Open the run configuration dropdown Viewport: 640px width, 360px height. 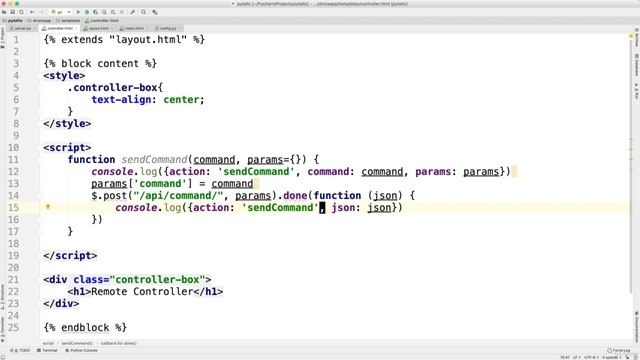click(x=61, y=12)
